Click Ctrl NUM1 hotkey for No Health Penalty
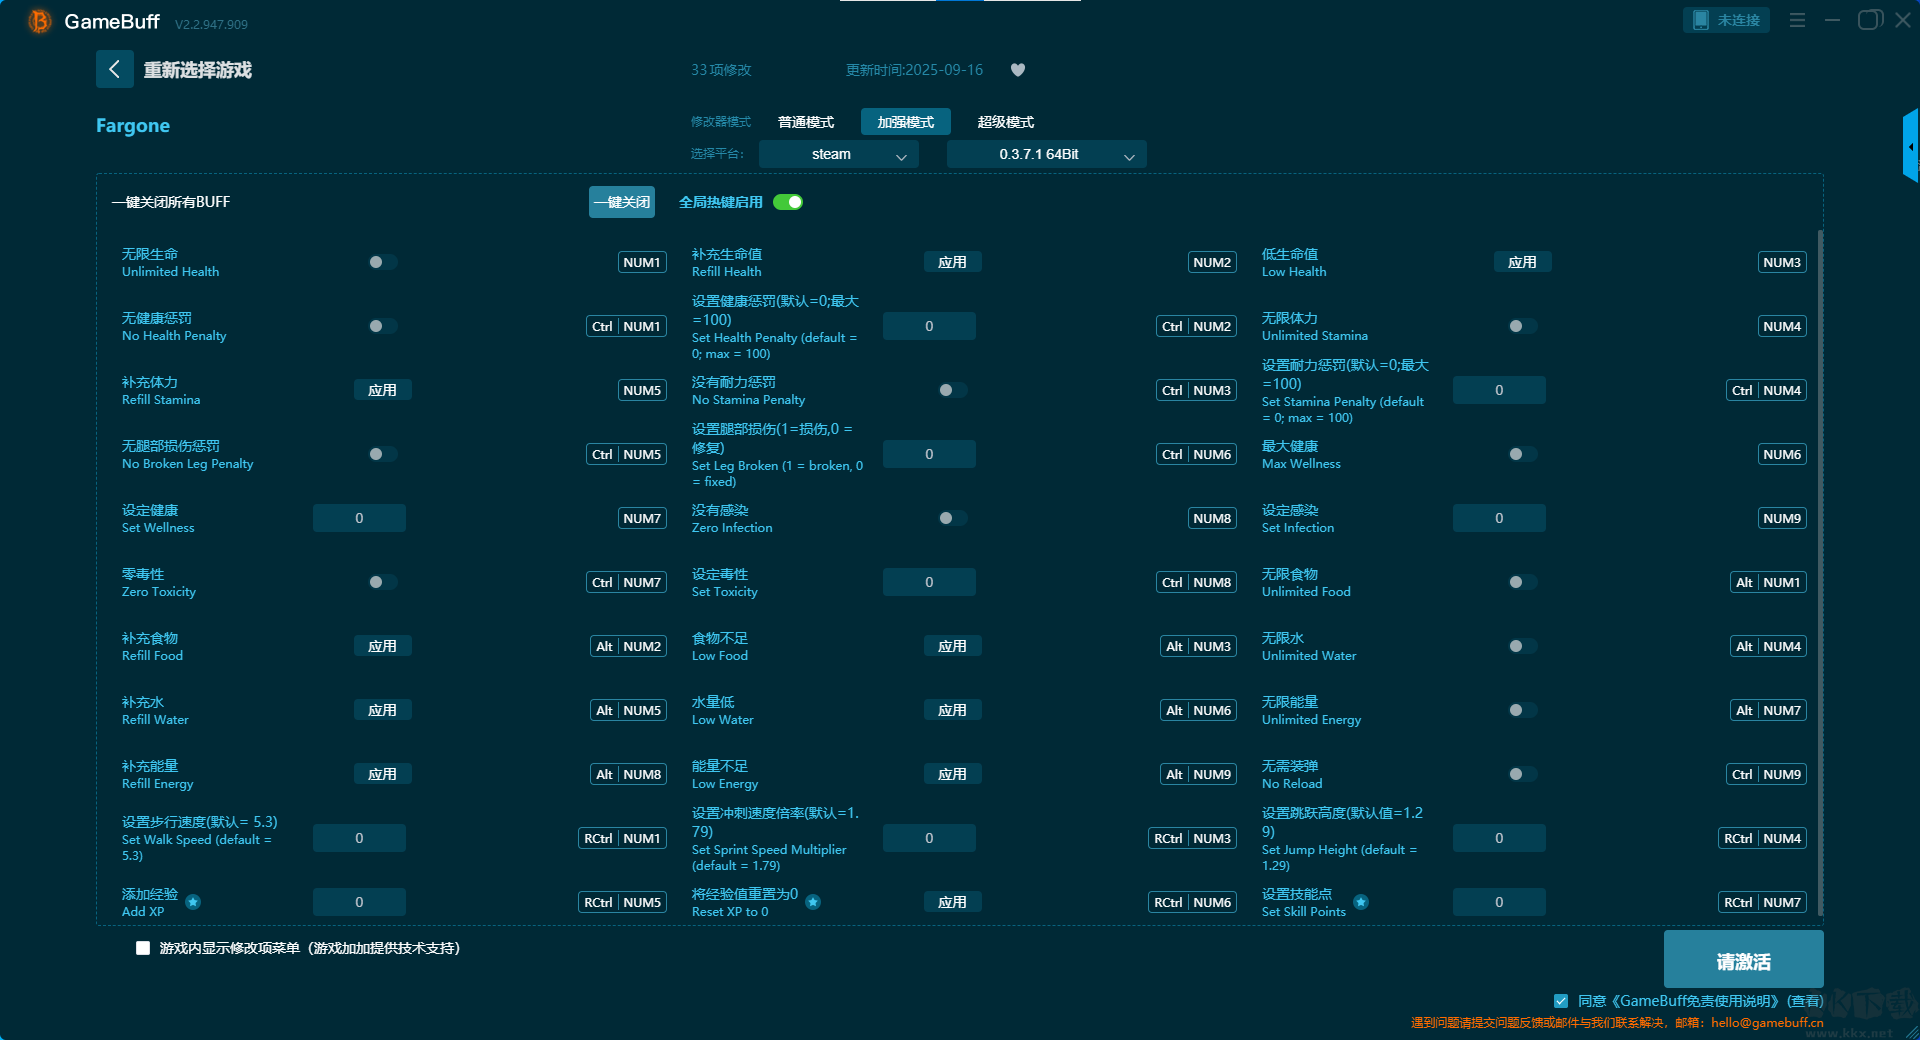This screenshot has height=1040, width=1920. 626,326
